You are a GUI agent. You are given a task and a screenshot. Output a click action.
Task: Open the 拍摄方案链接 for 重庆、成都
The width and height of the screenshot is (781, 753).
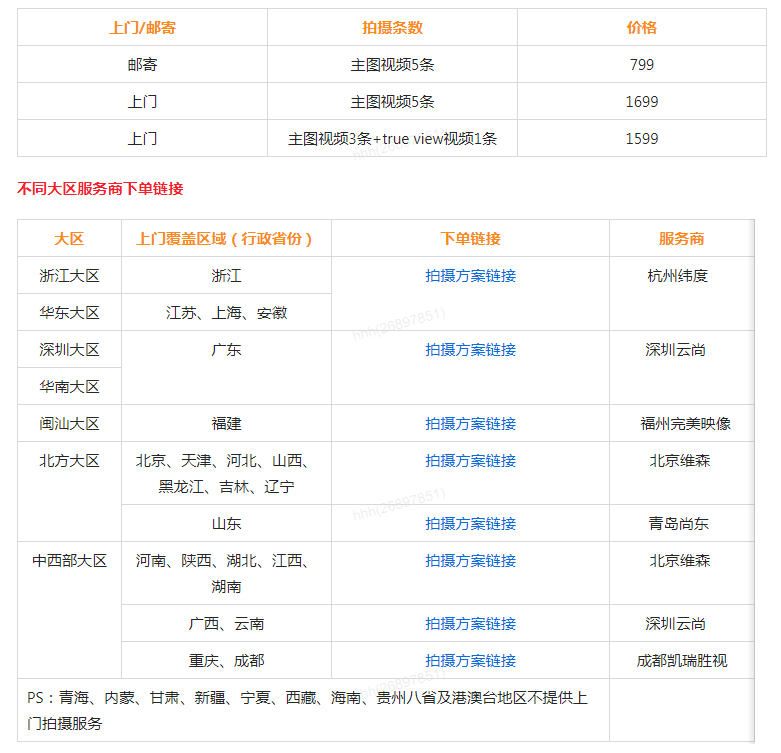tap(470, 661)
